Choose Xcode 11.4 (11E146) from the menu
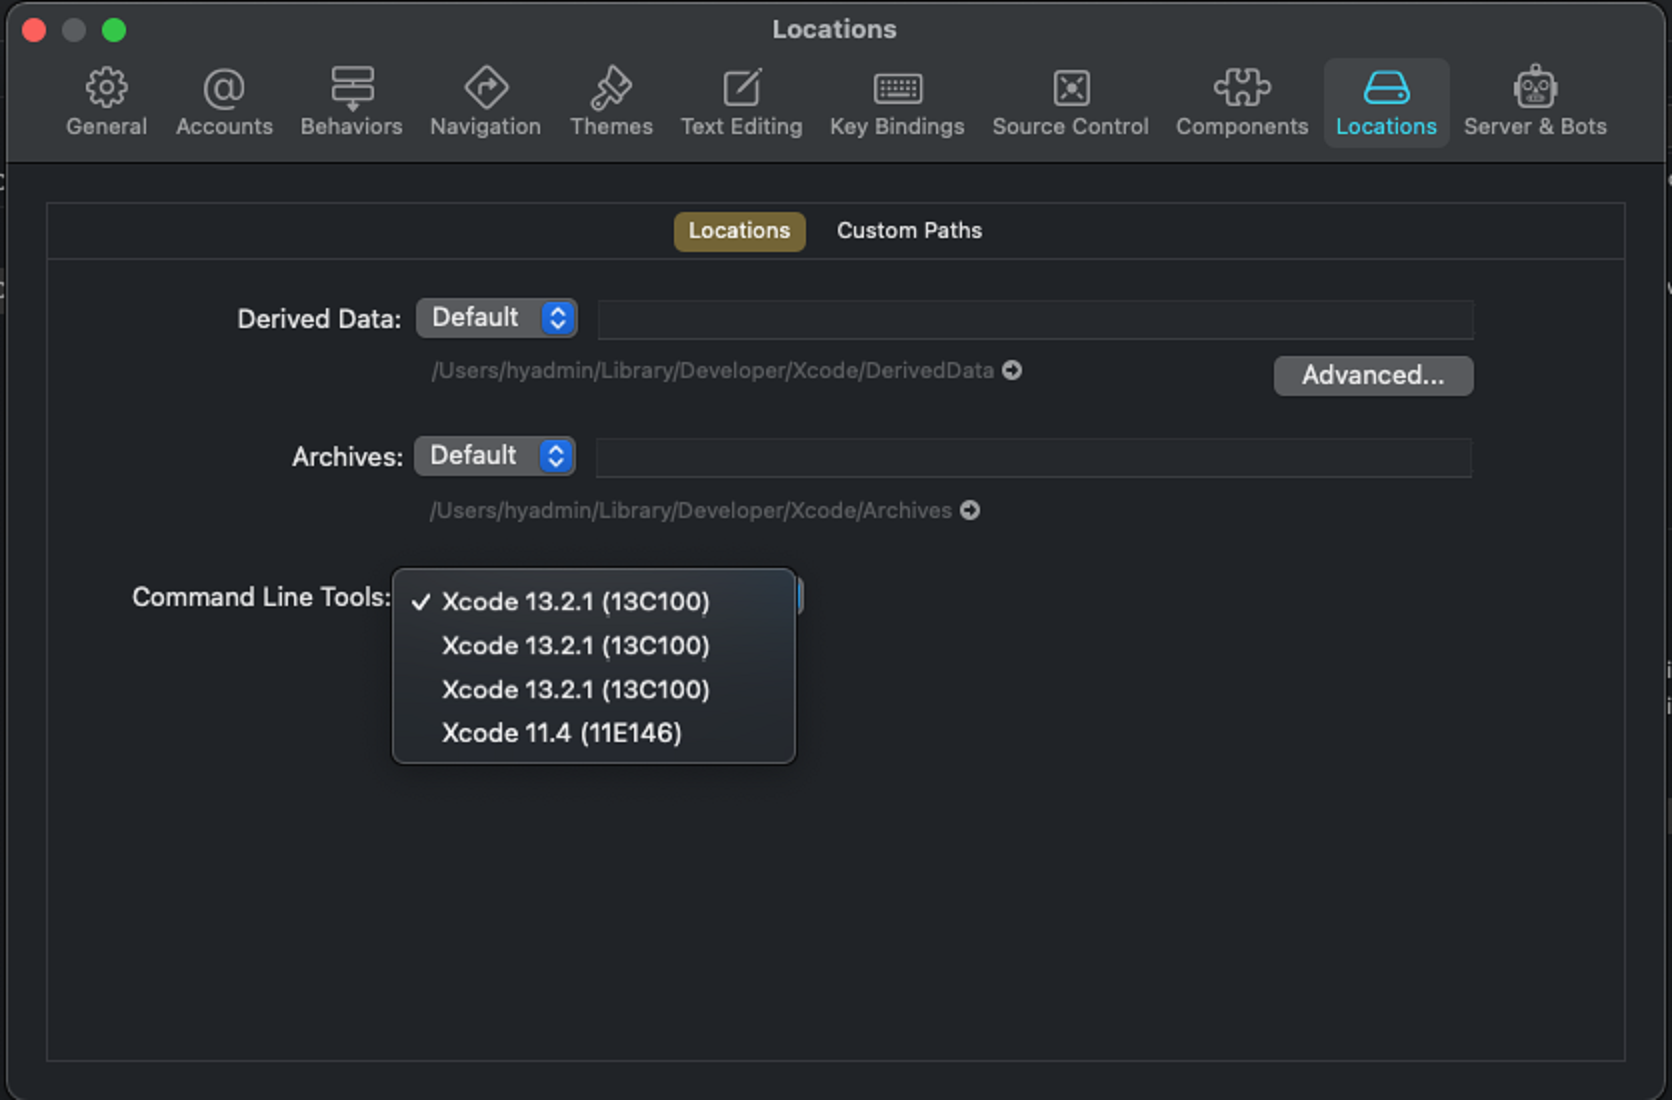Viewport: 1672px width, 1100px height. click(594, 733)
